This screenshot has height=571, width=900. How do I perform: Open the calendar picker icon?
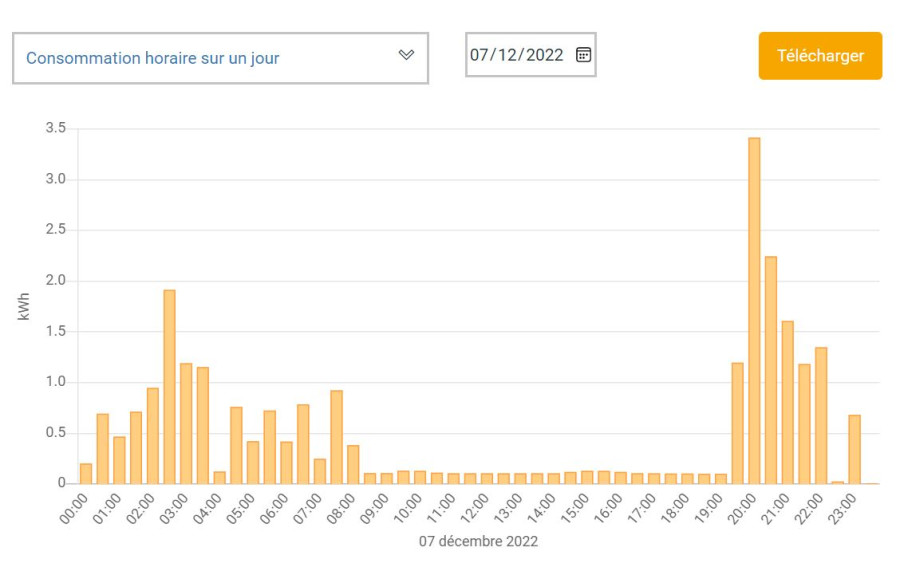pos(583,55)
